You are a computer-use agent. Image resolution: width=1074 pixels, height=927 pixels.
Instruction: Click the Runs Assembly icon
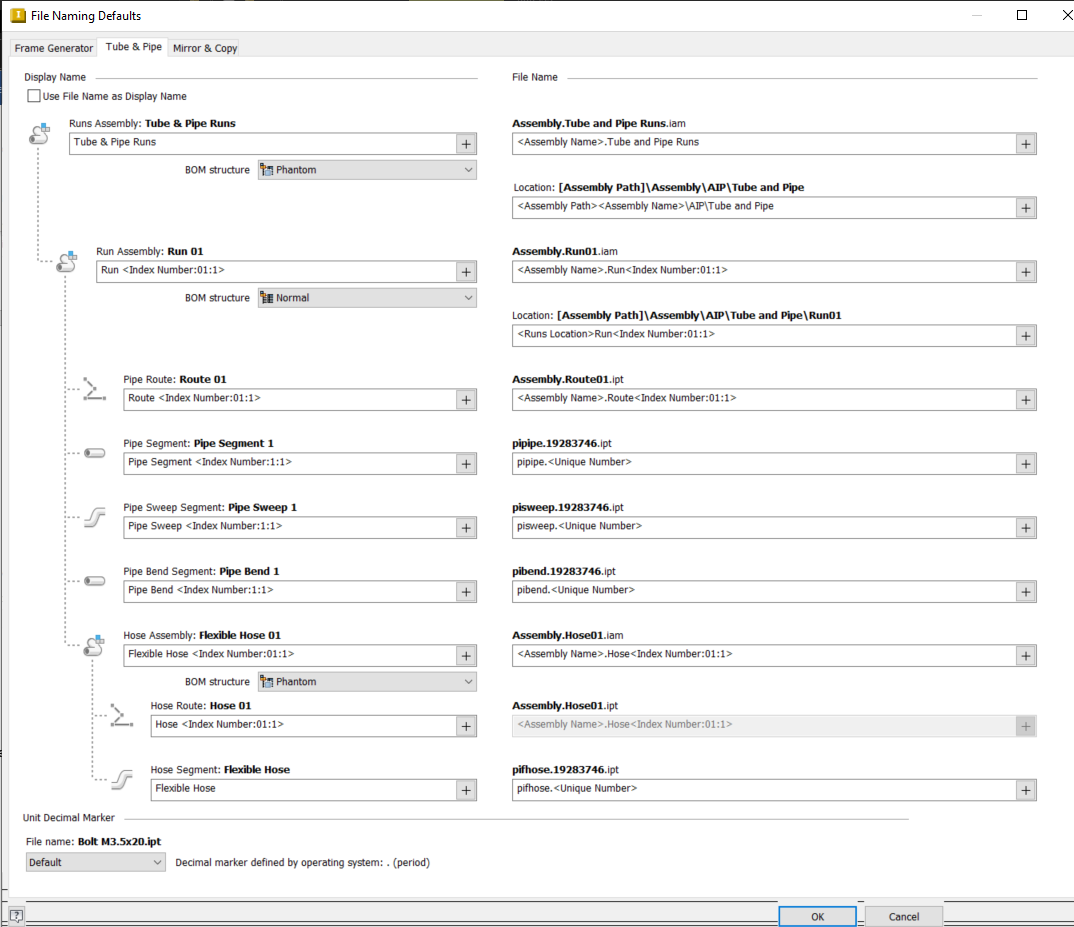(x=40, y=134)
